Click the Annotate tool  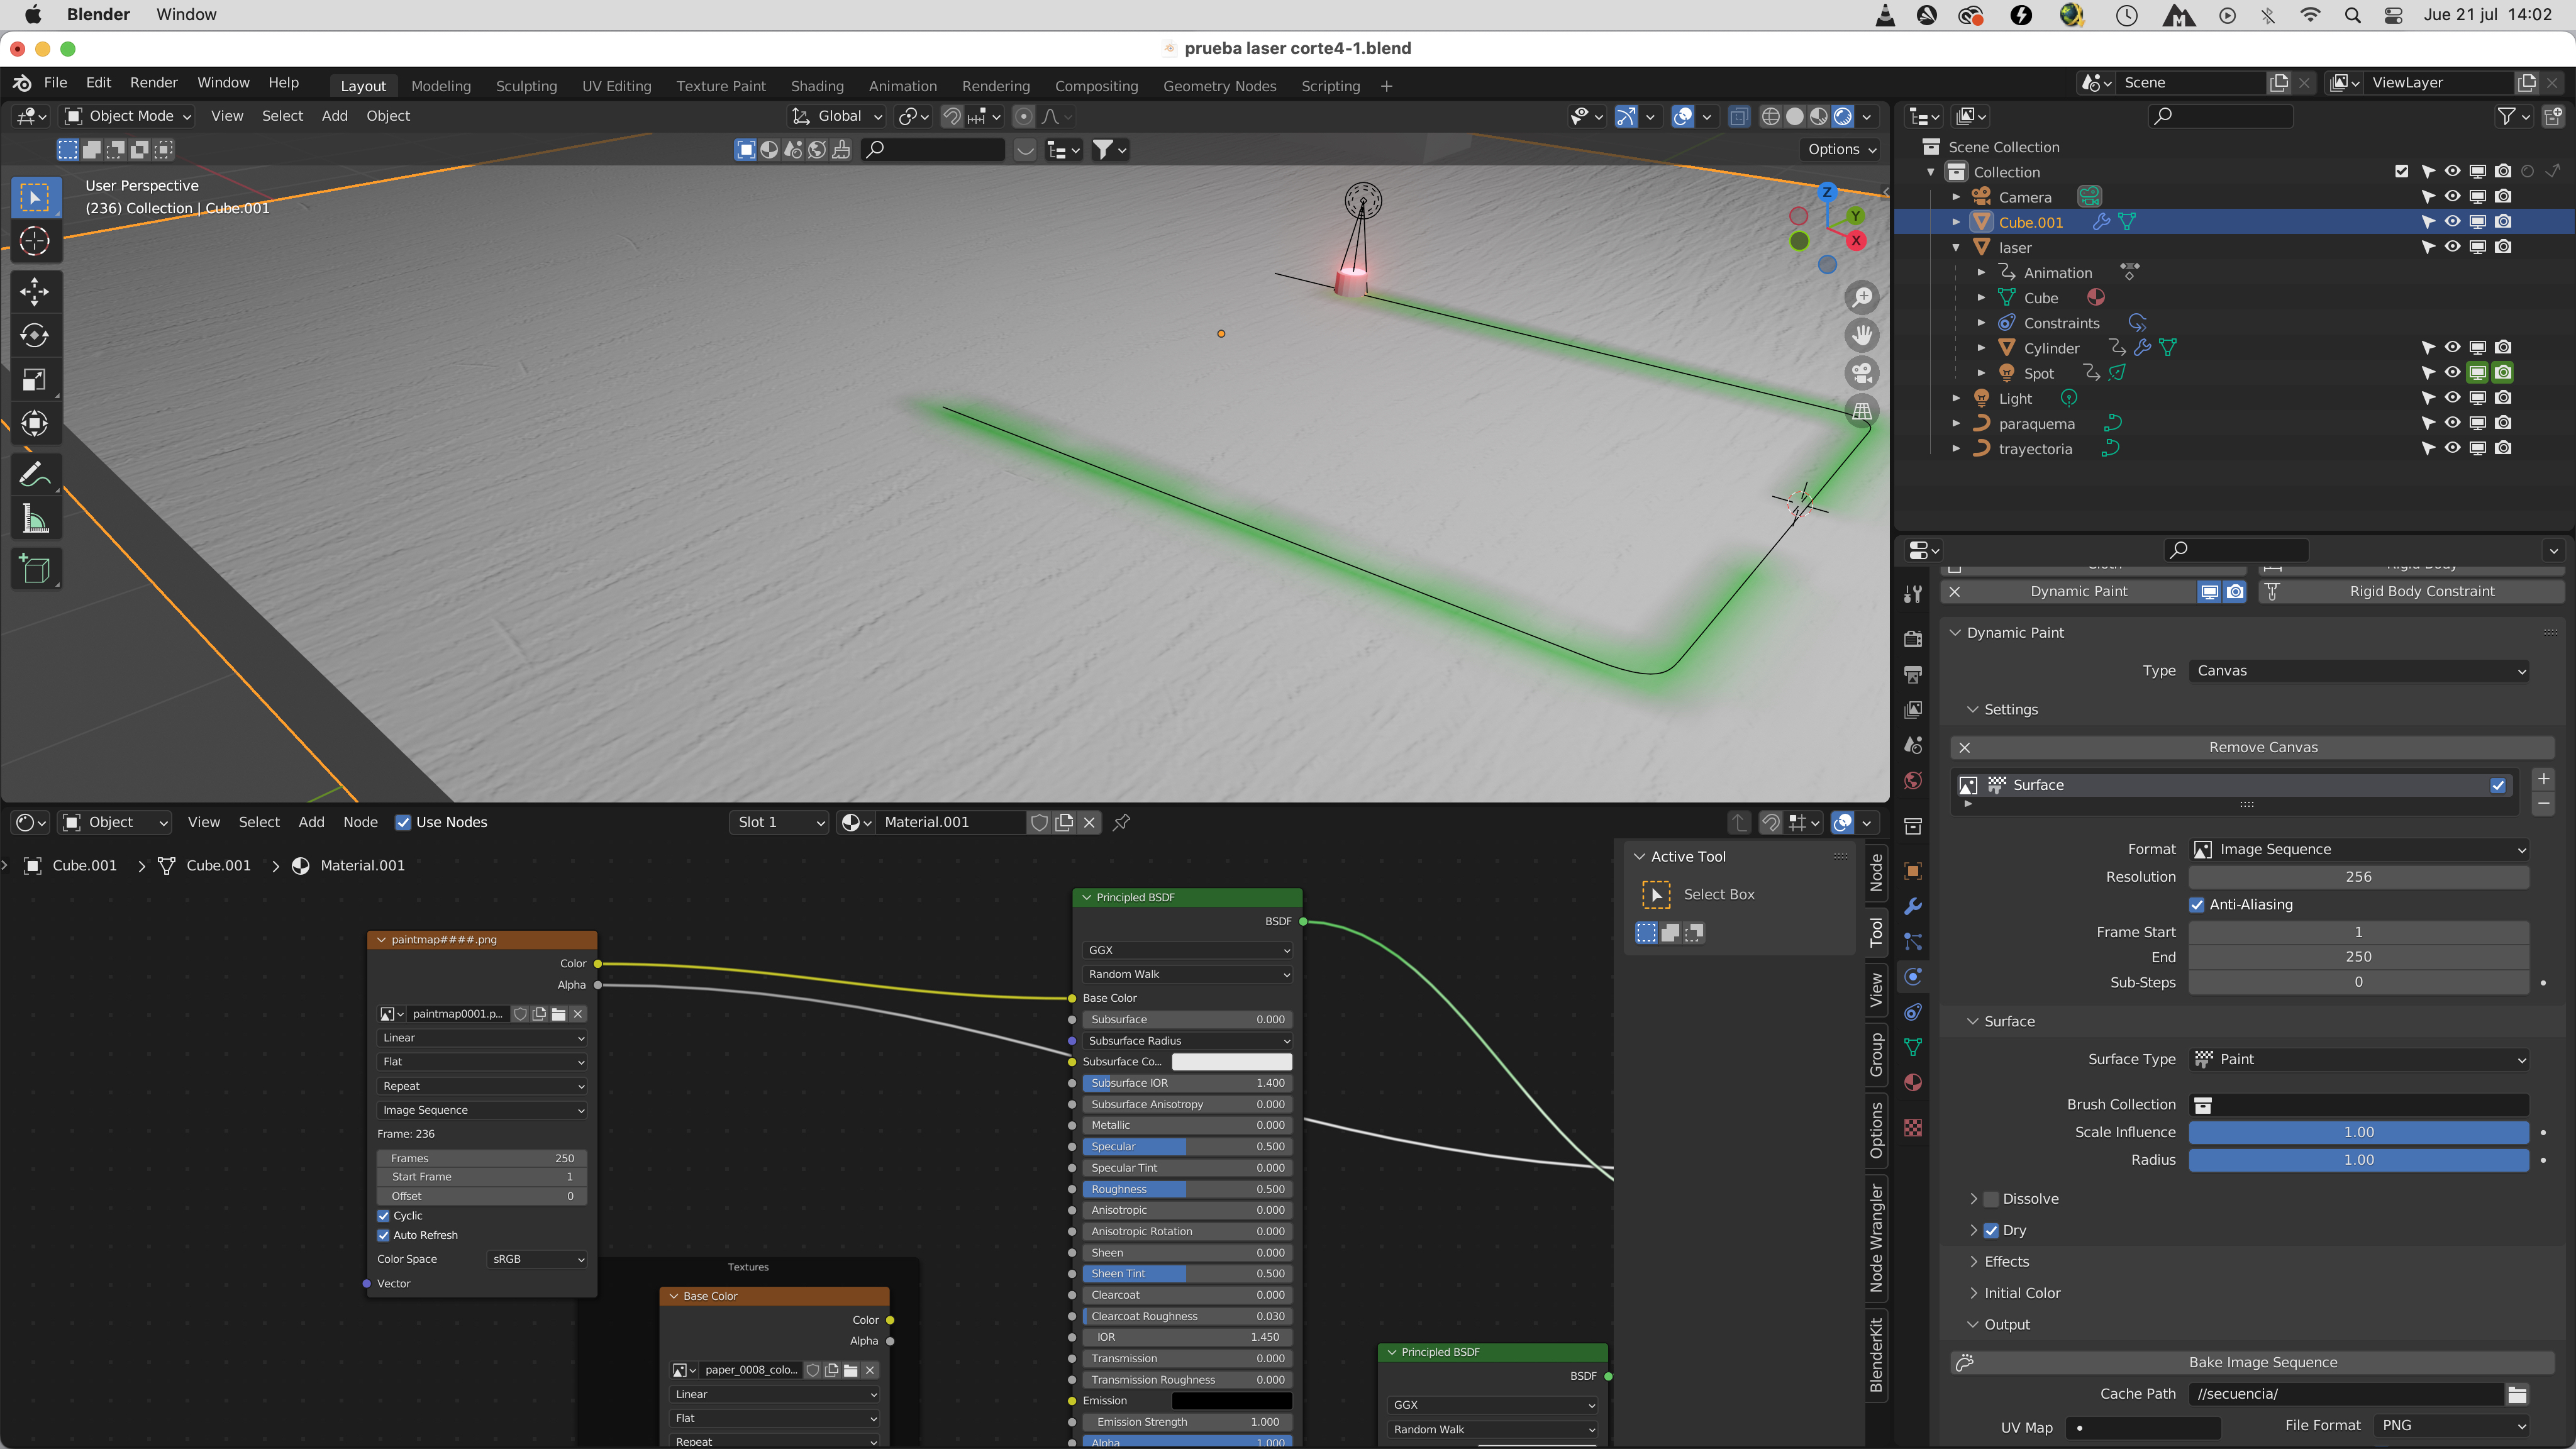click(x=35, y=475)
